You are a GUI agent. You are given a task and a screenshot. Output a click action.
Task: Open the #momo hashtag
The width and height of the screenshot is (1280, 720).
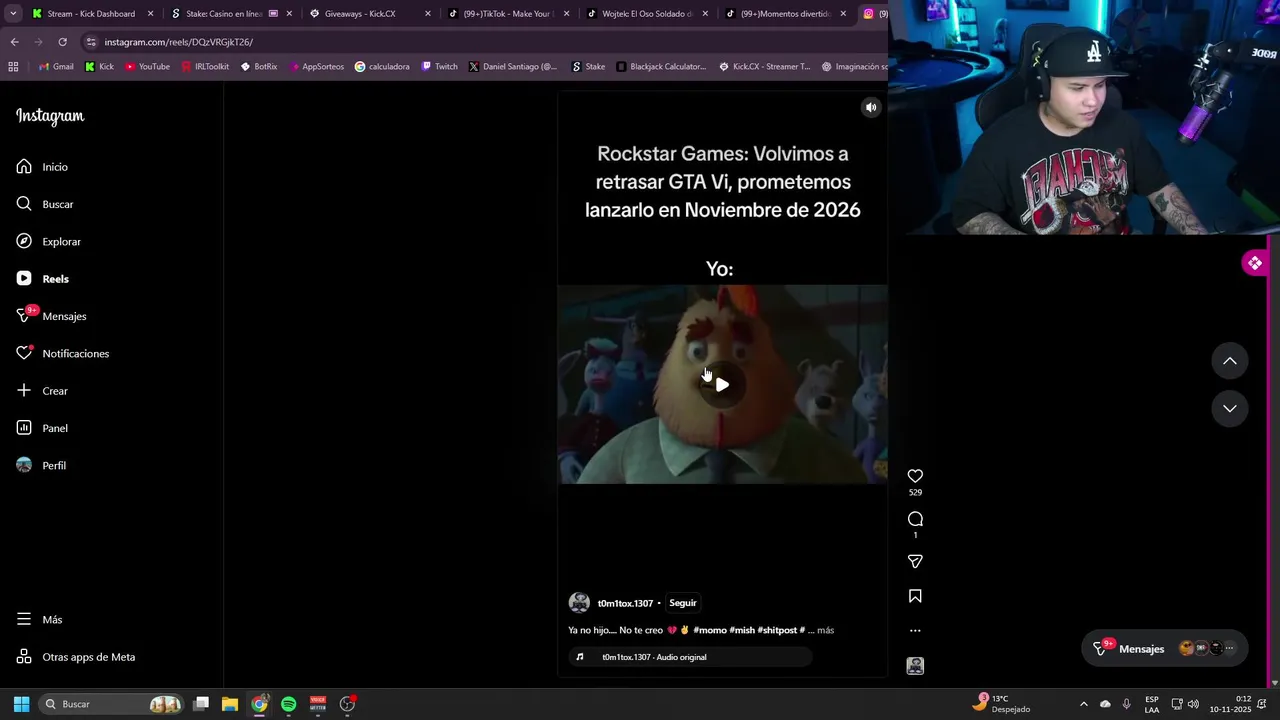click(x=710, y=630)
